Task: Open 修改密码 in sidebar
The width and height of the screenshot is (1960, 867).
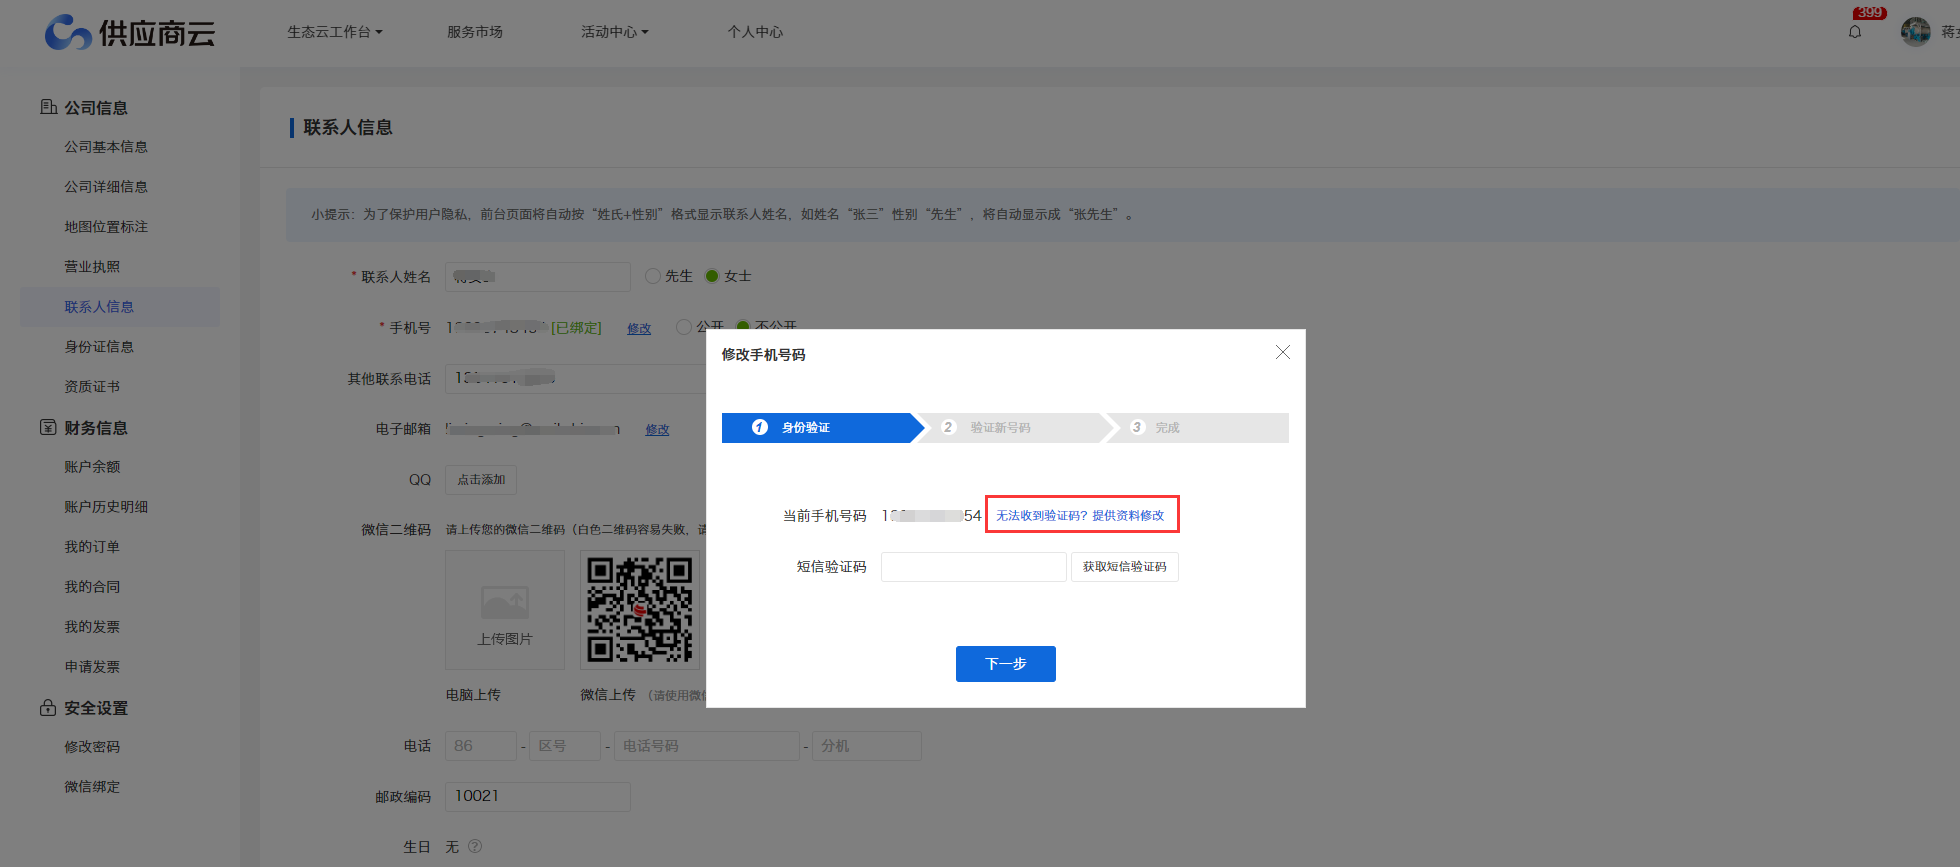Action: [92, 747]
